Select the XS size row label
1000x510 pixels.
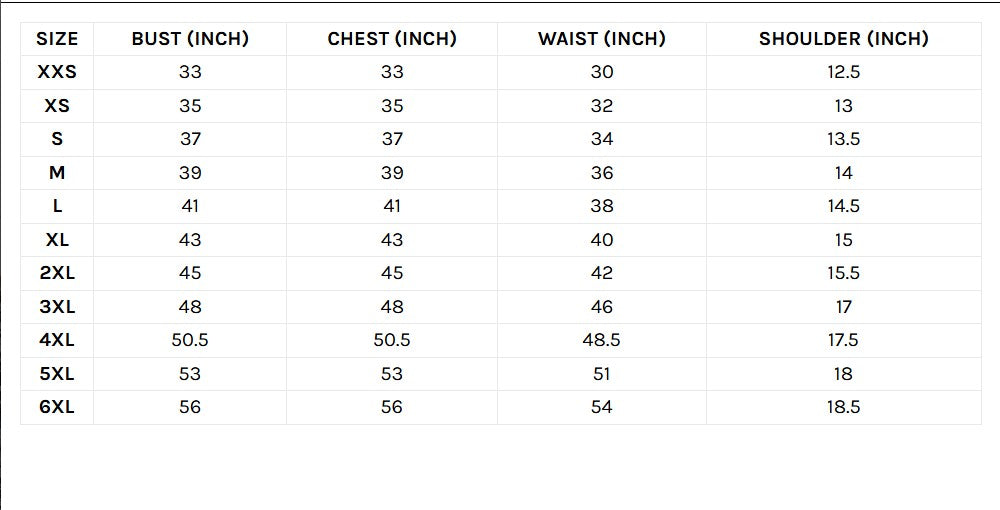click(57, 106)
